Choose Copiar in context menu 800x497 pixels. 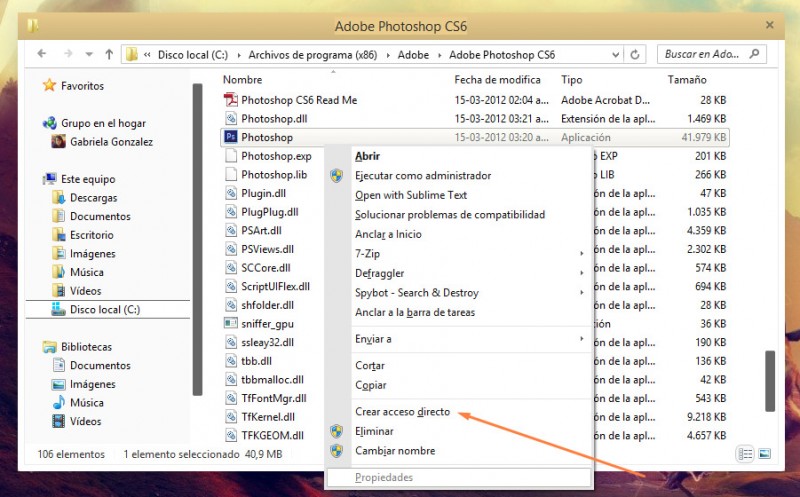pyautogui.click(x=370, y=385)
